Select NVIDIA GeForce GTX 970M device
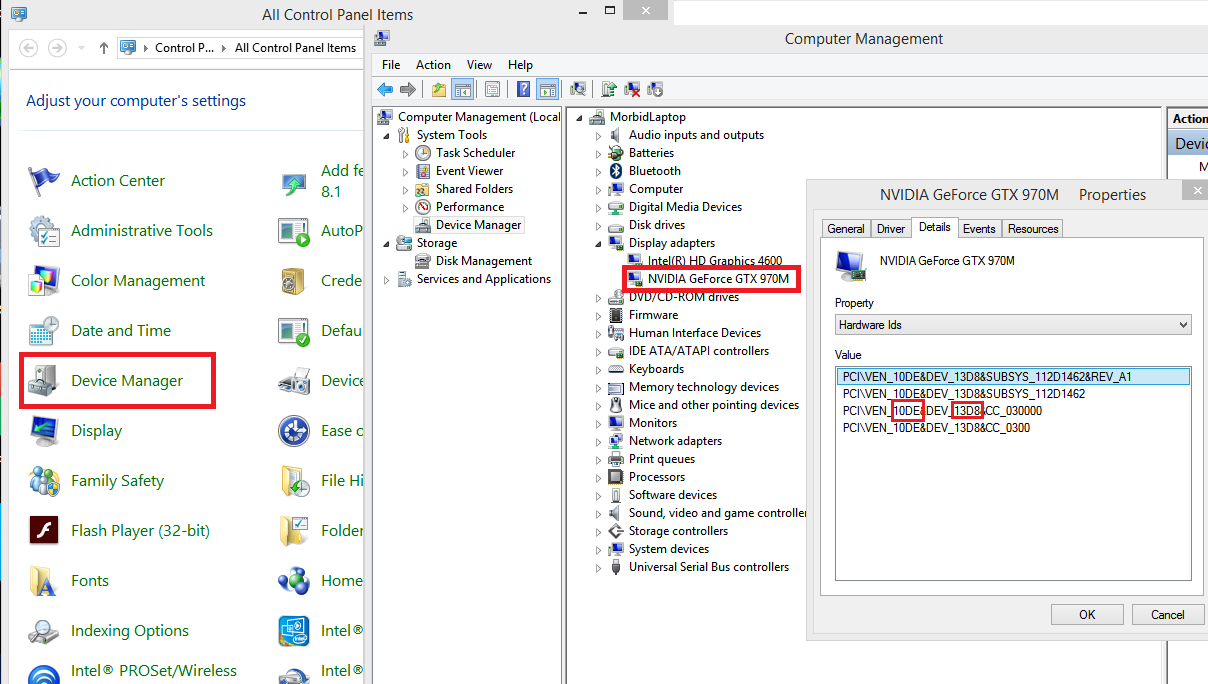Viewport: 1208px width, 684px height. (718, 279)
